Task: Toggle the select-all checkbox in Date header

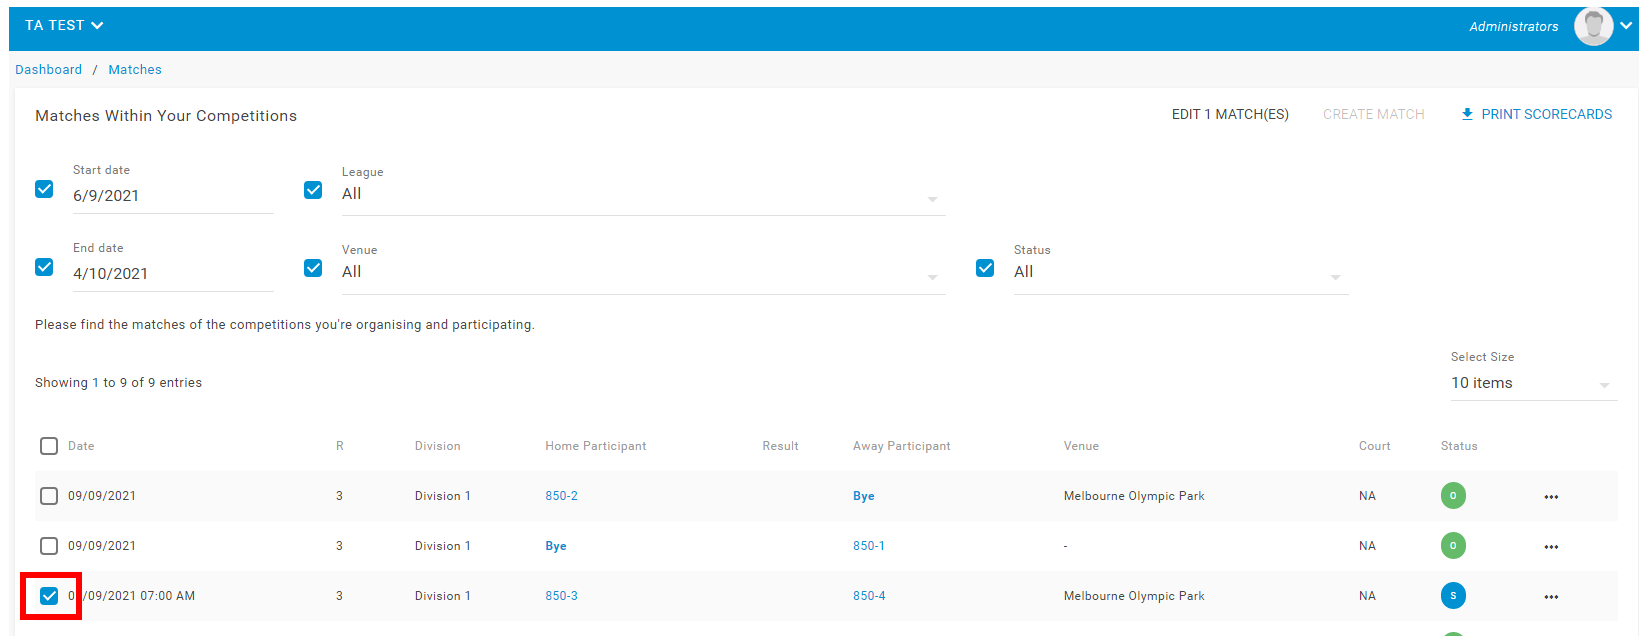Action: 49,446
